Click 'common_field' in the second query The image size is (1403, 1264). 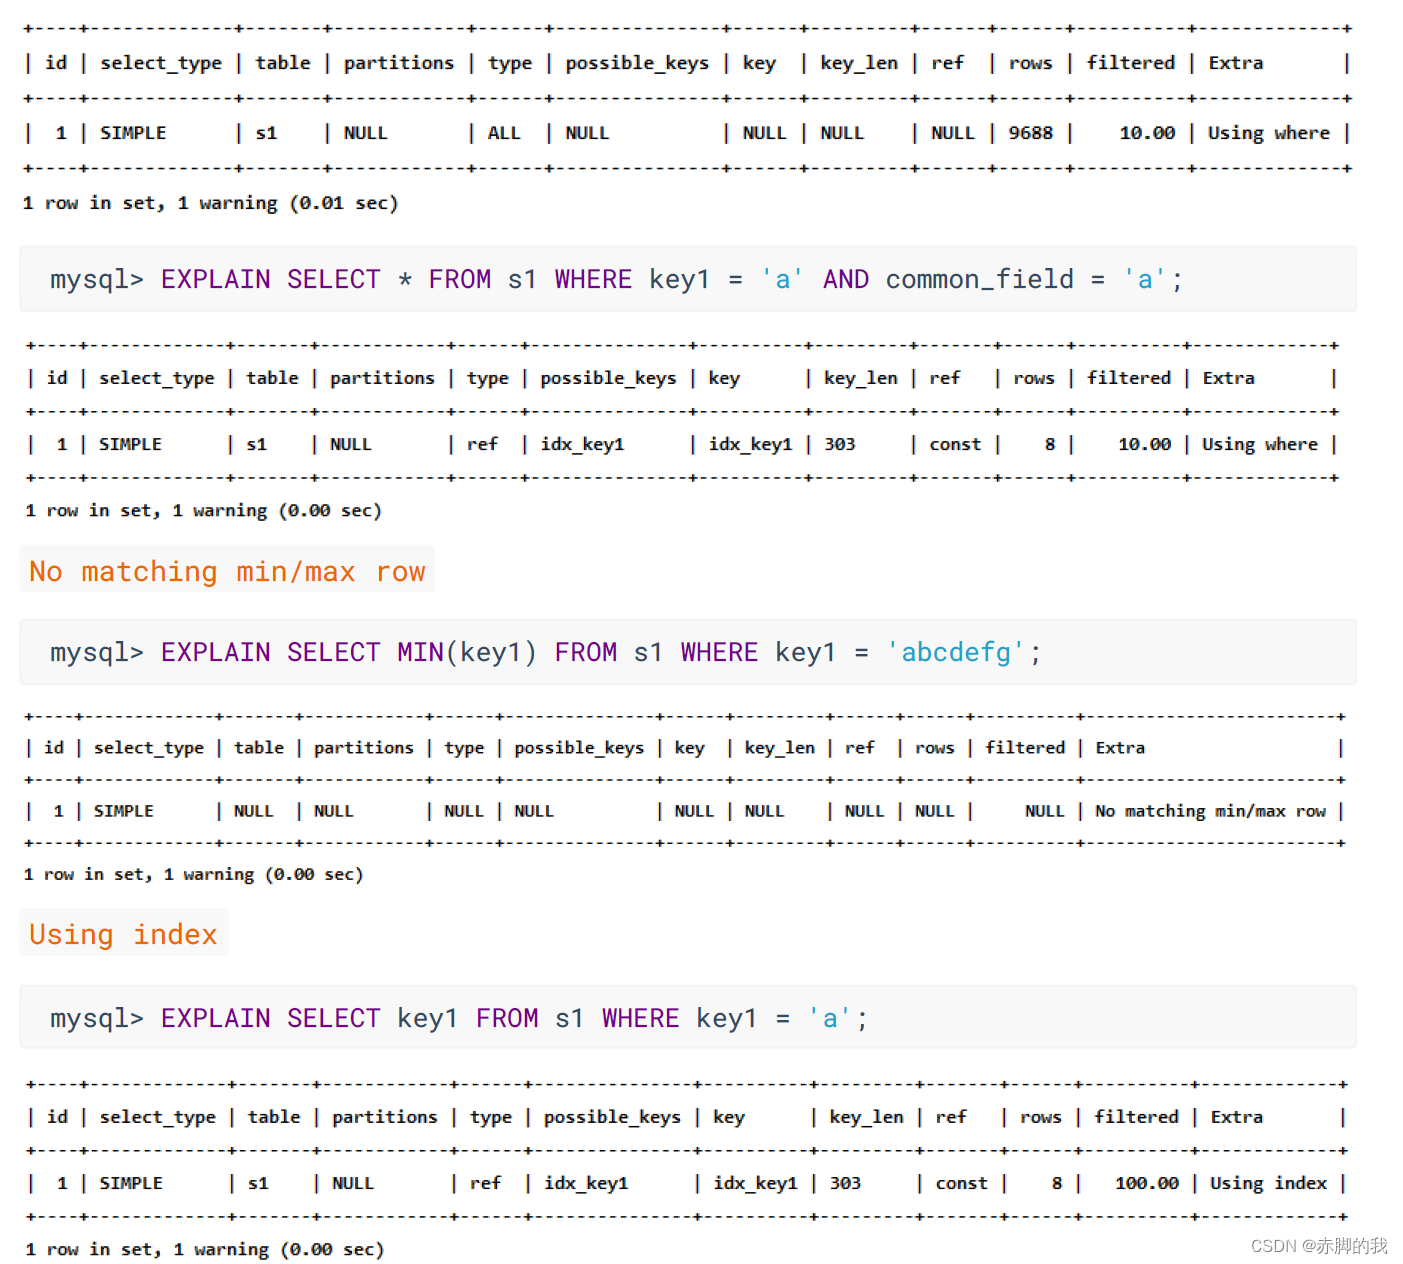pyautogui.click(x=979, y=279)
